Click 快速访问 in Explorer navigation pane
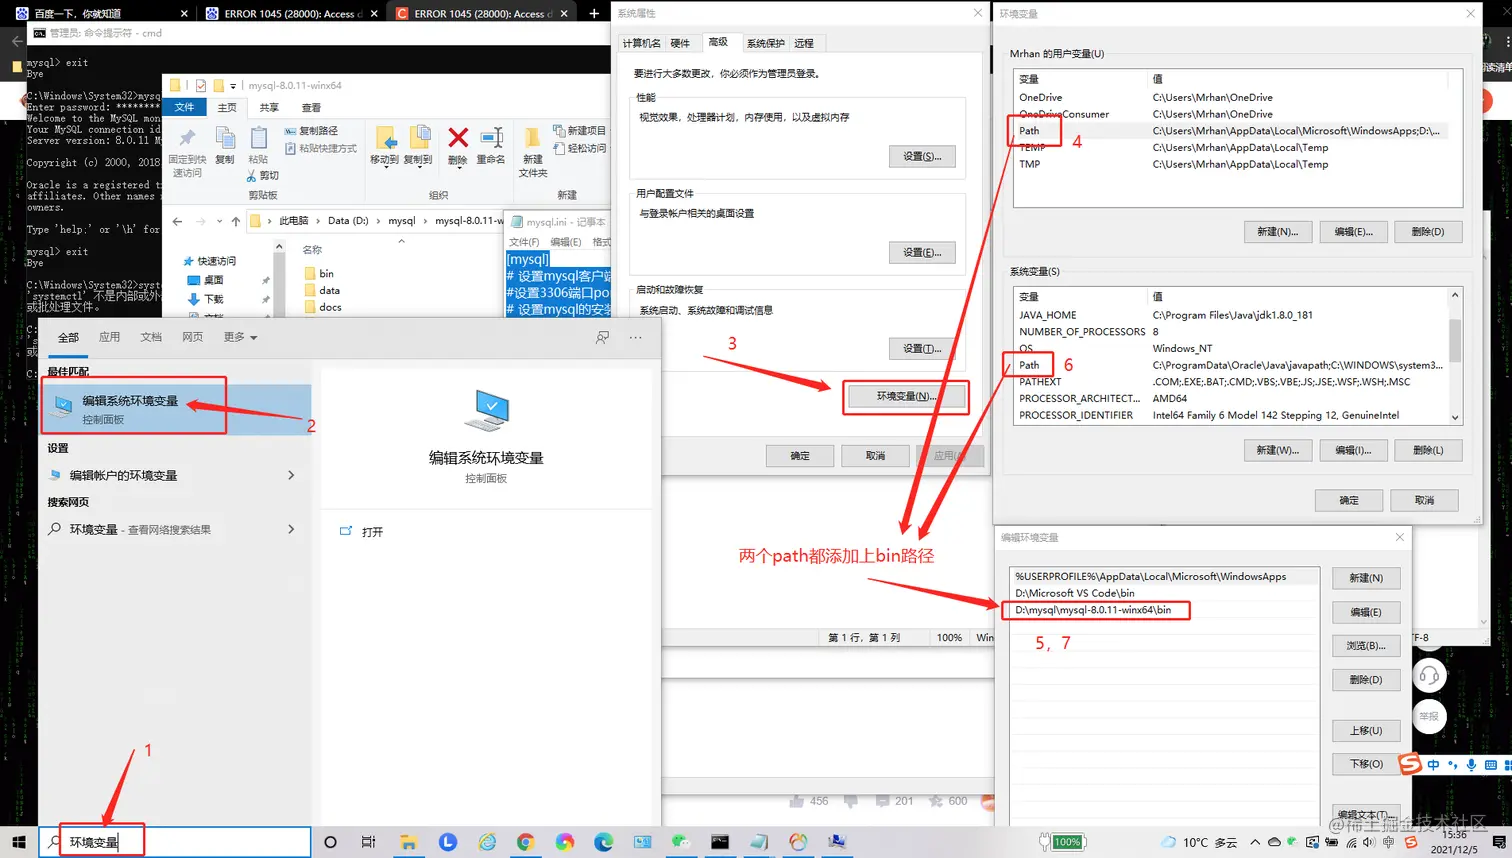The height and width of the screenshot is (858, 1512). point(210,261)
